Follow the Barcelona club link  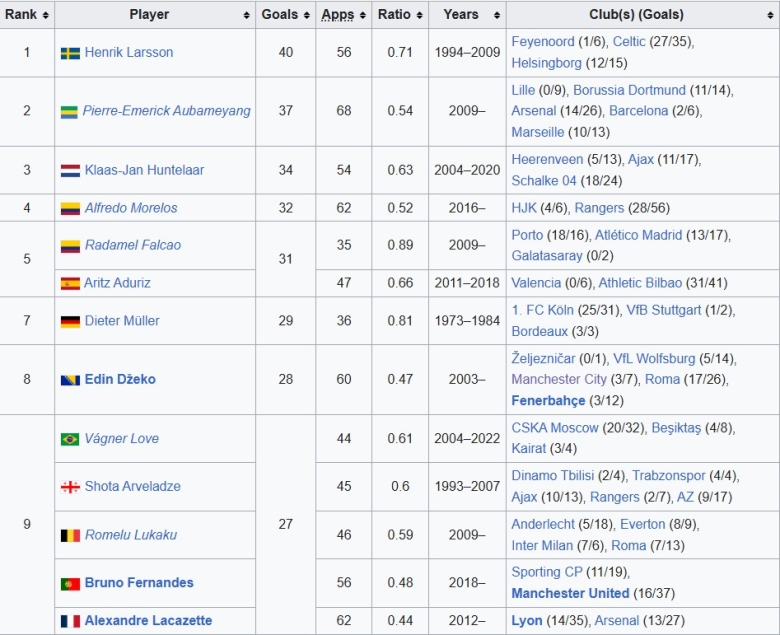point(638,111)
